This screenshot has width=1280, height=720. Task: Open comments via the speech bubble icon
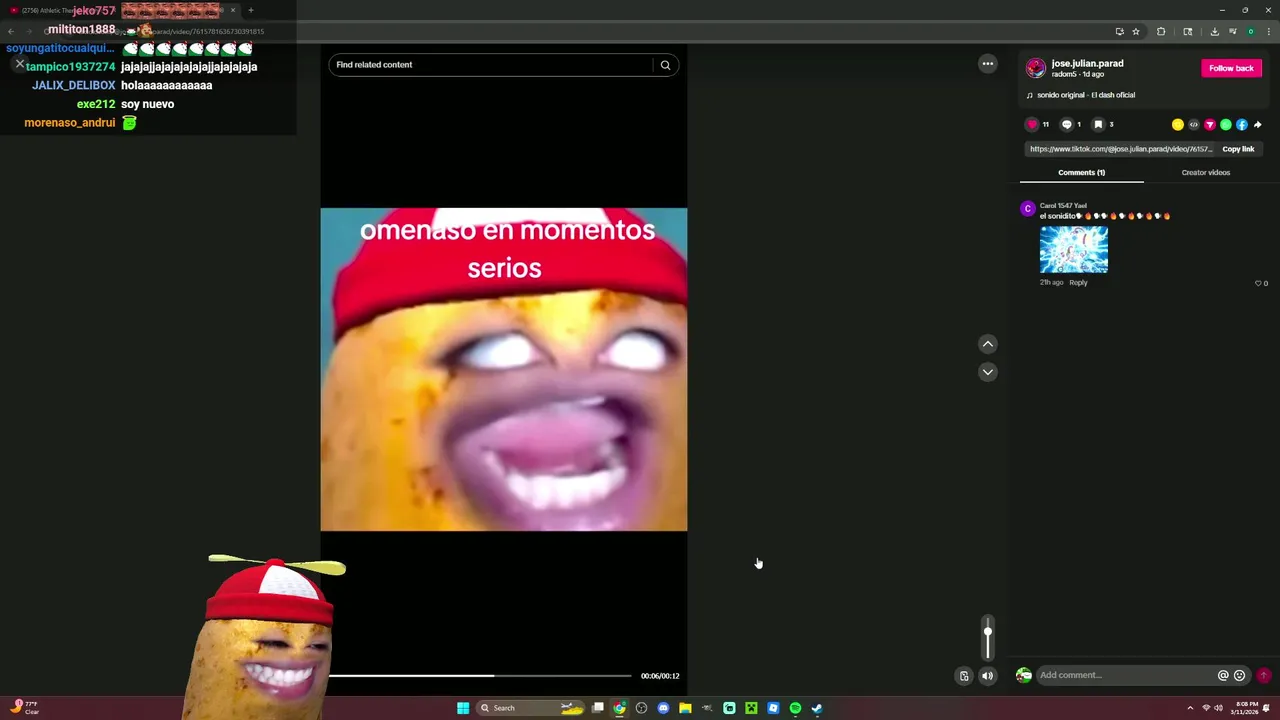(x=1066, y=125)
